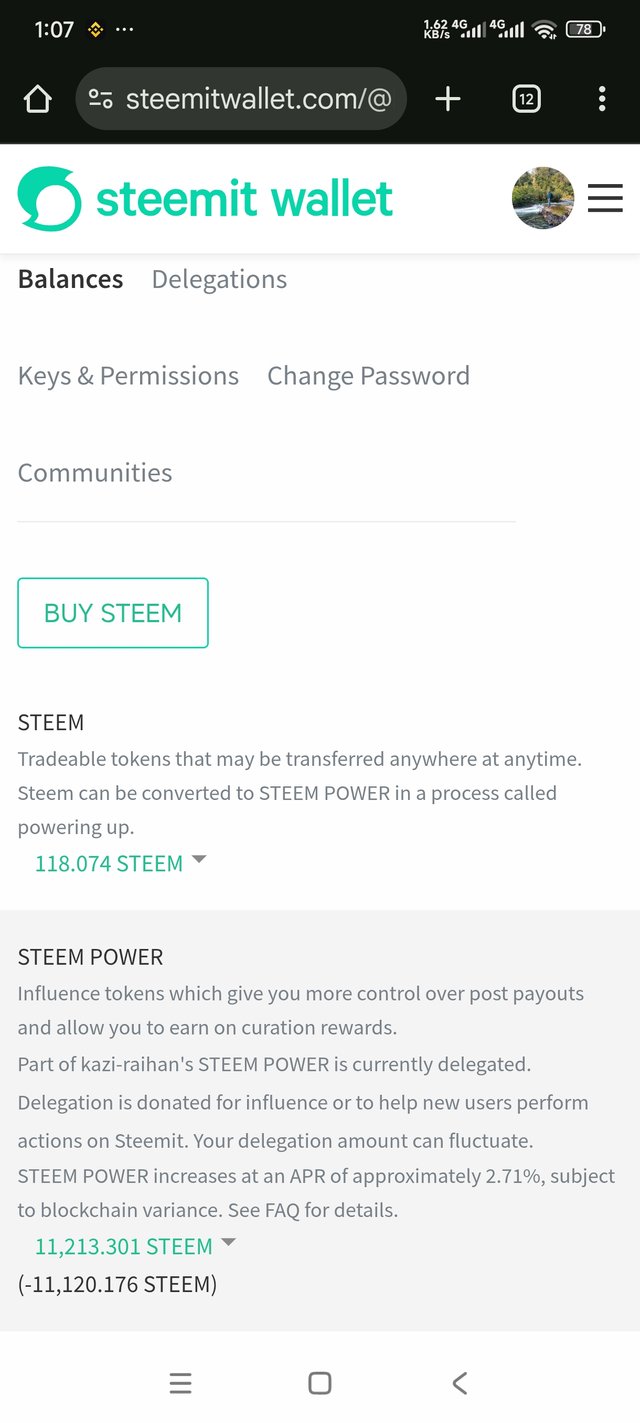Go to the Communities tab

pos(95,472)
